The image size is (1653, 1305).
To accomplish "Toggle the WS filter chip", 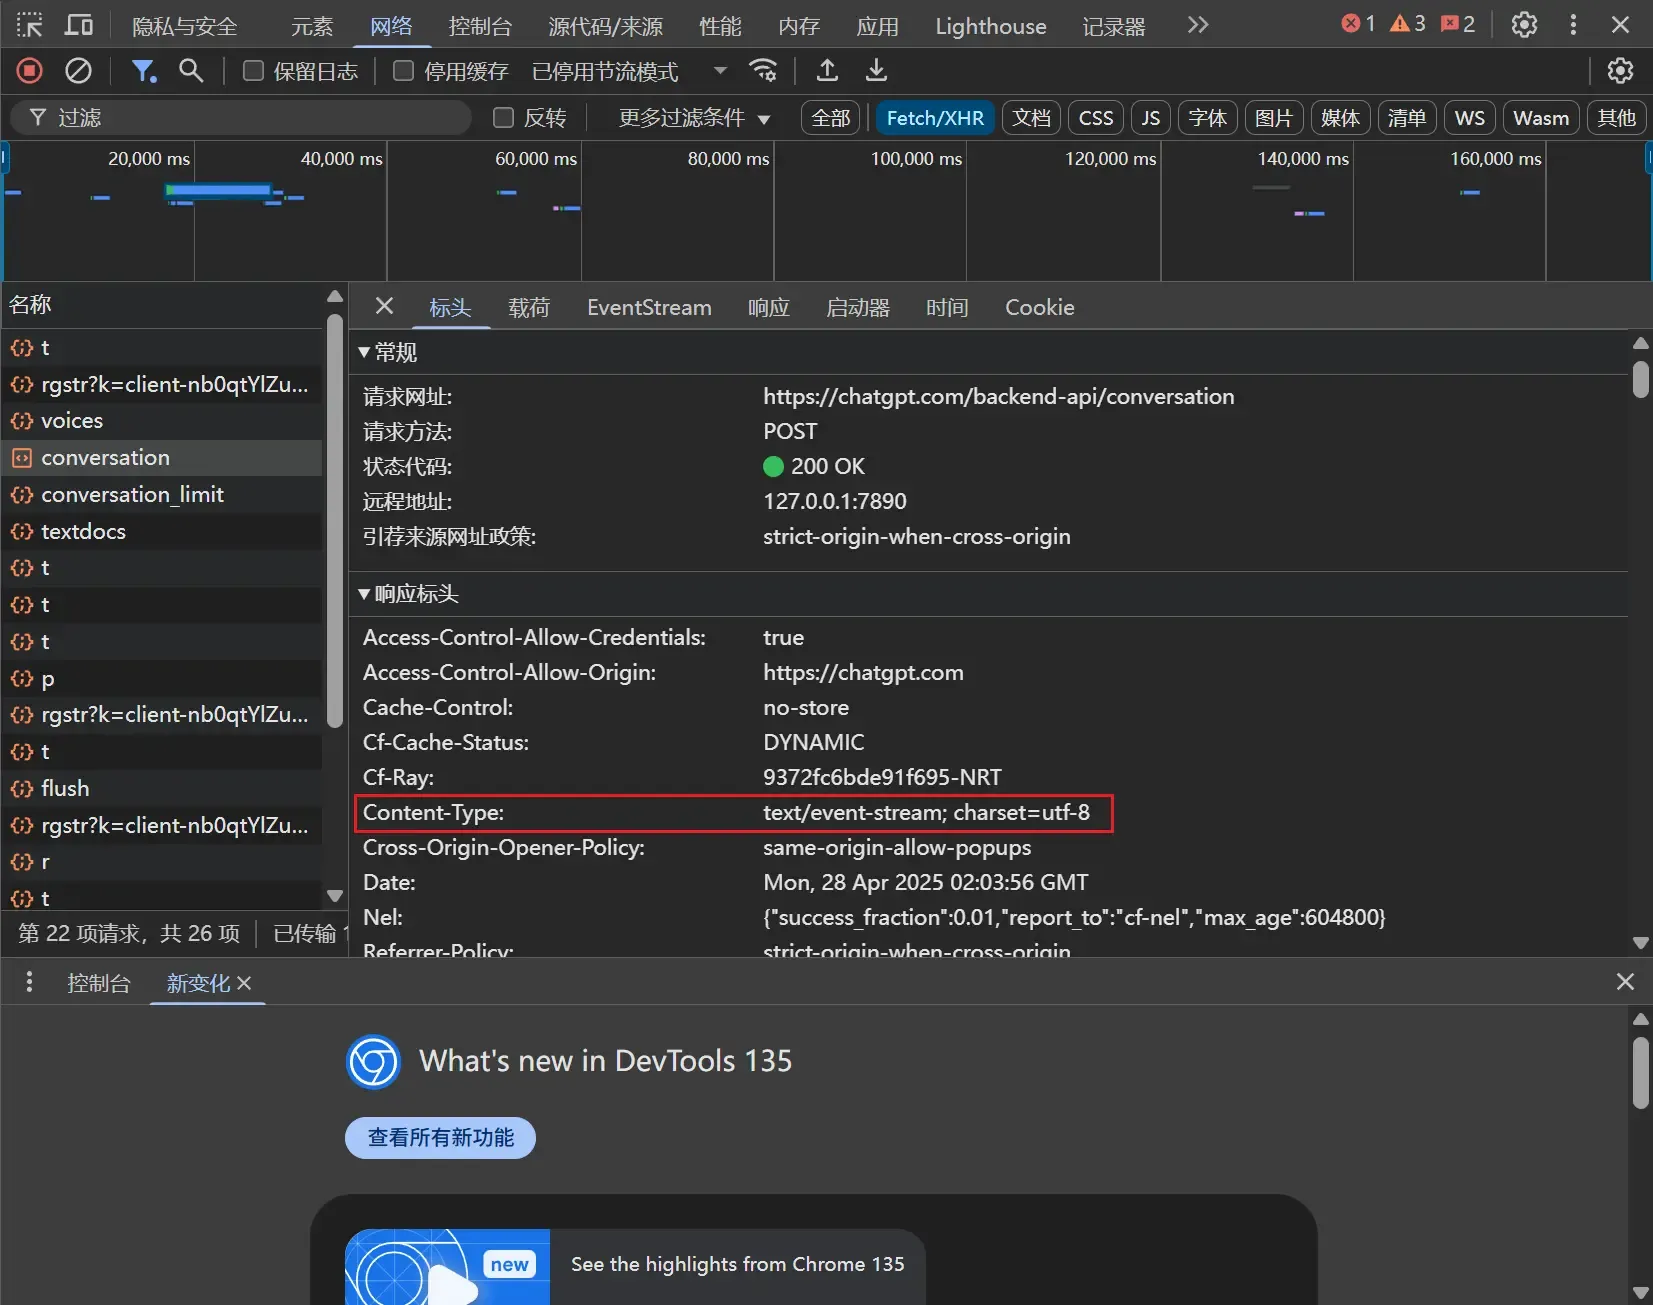I will pyautogui.click(x=1469, y=118).
